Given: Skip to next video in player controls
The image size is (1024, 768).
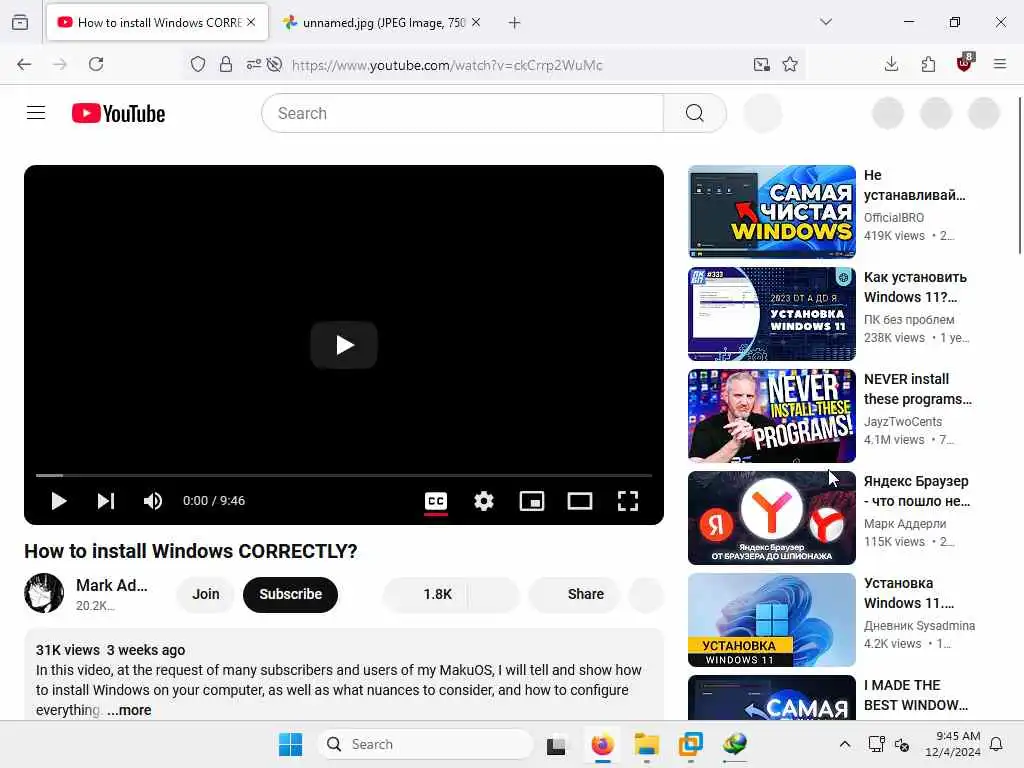Looking at the screenshot, I should coord(106,501).
